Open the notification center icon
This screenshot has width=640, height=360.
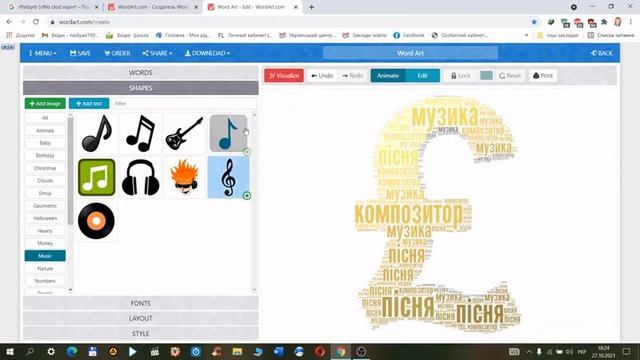point(627,351)
